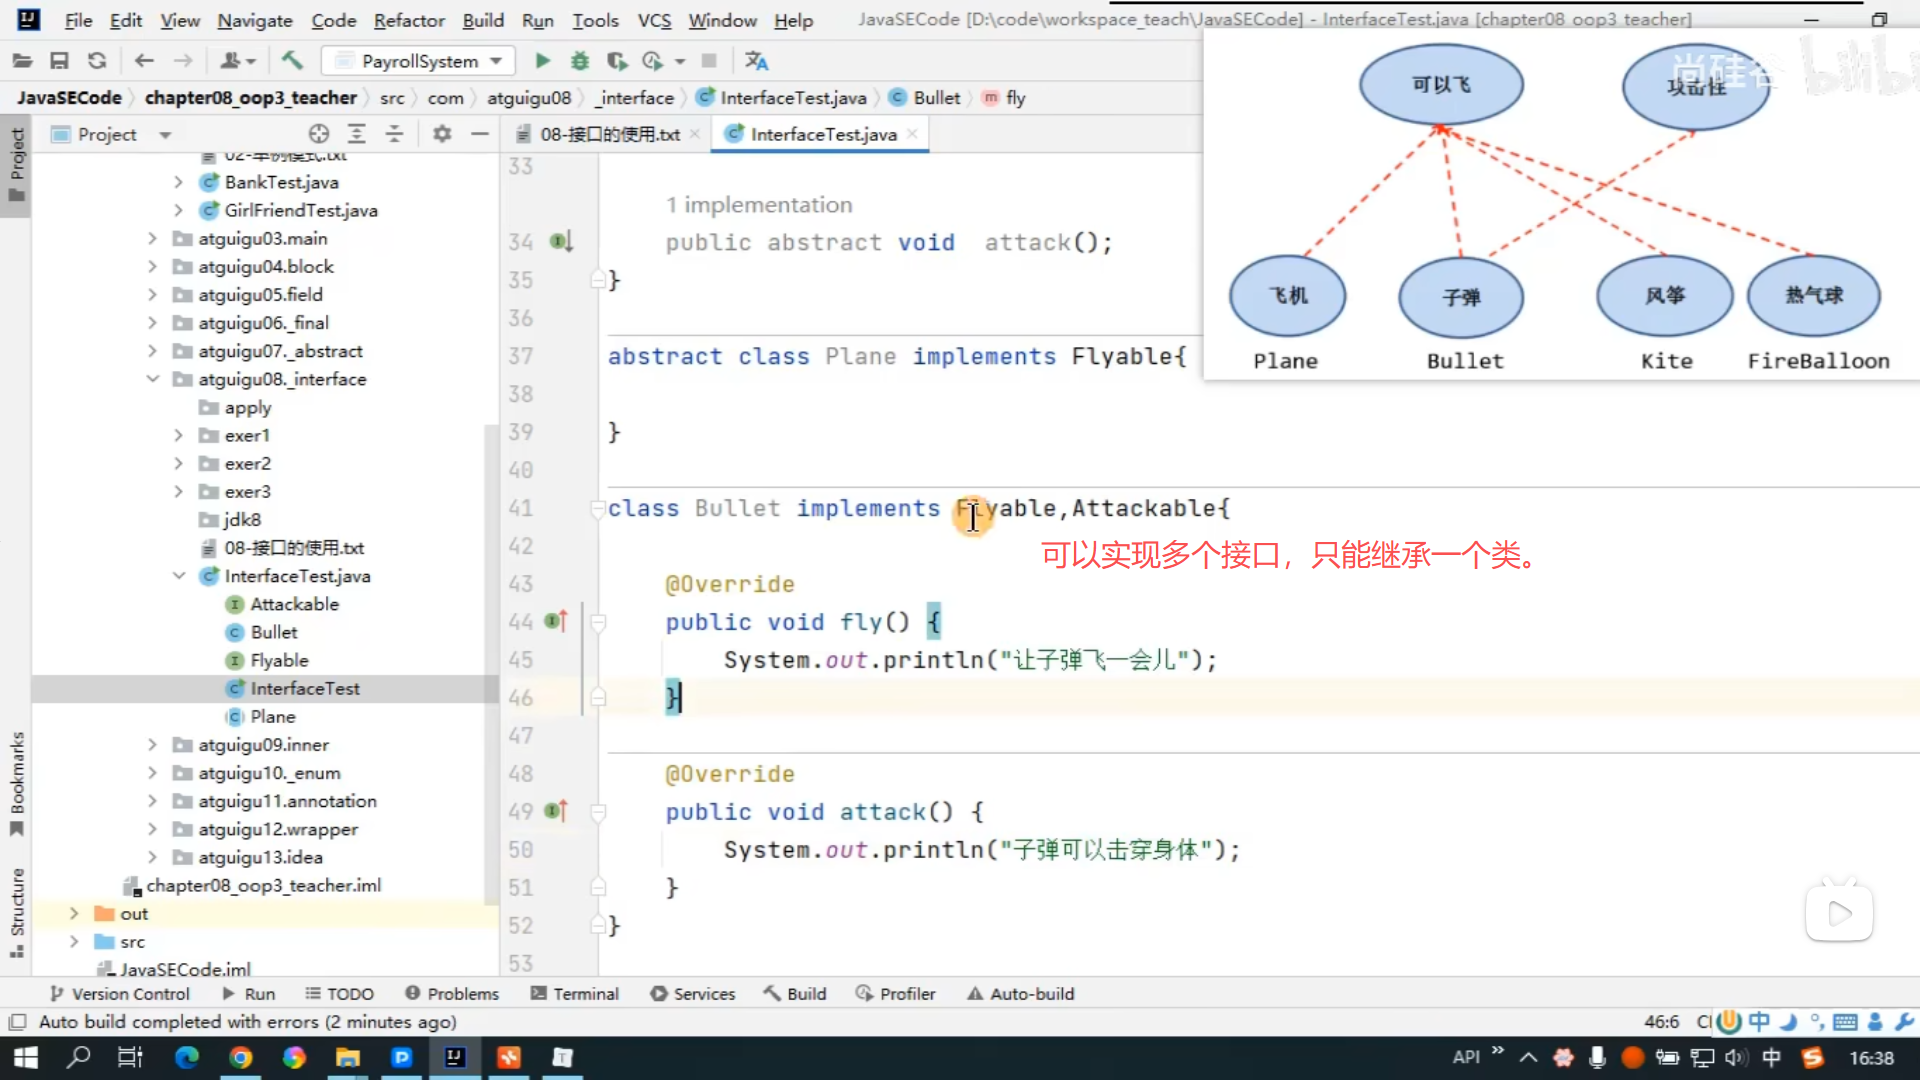Toggle fold marker at line 49
The width and height of the screenshot is (1920, 1080).
[x=598, y=812]
